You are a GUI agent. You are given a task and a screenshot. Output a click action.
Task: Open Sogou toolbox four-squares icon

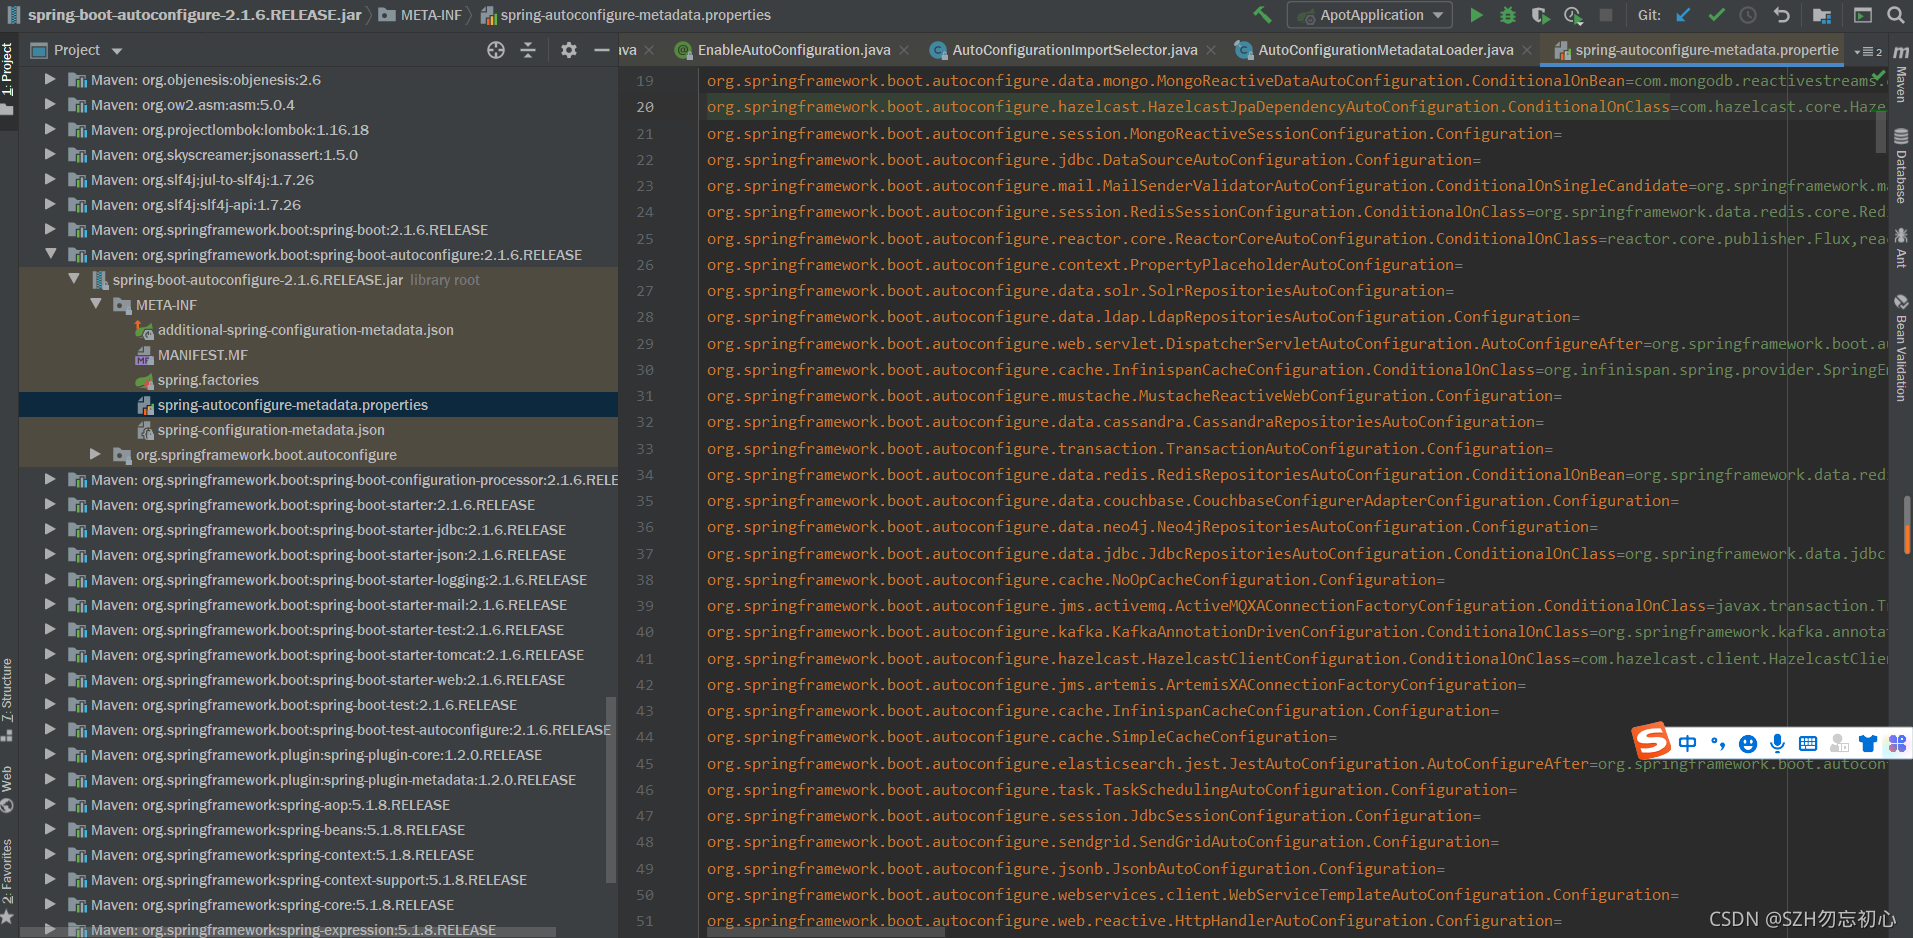(1897, 743)
